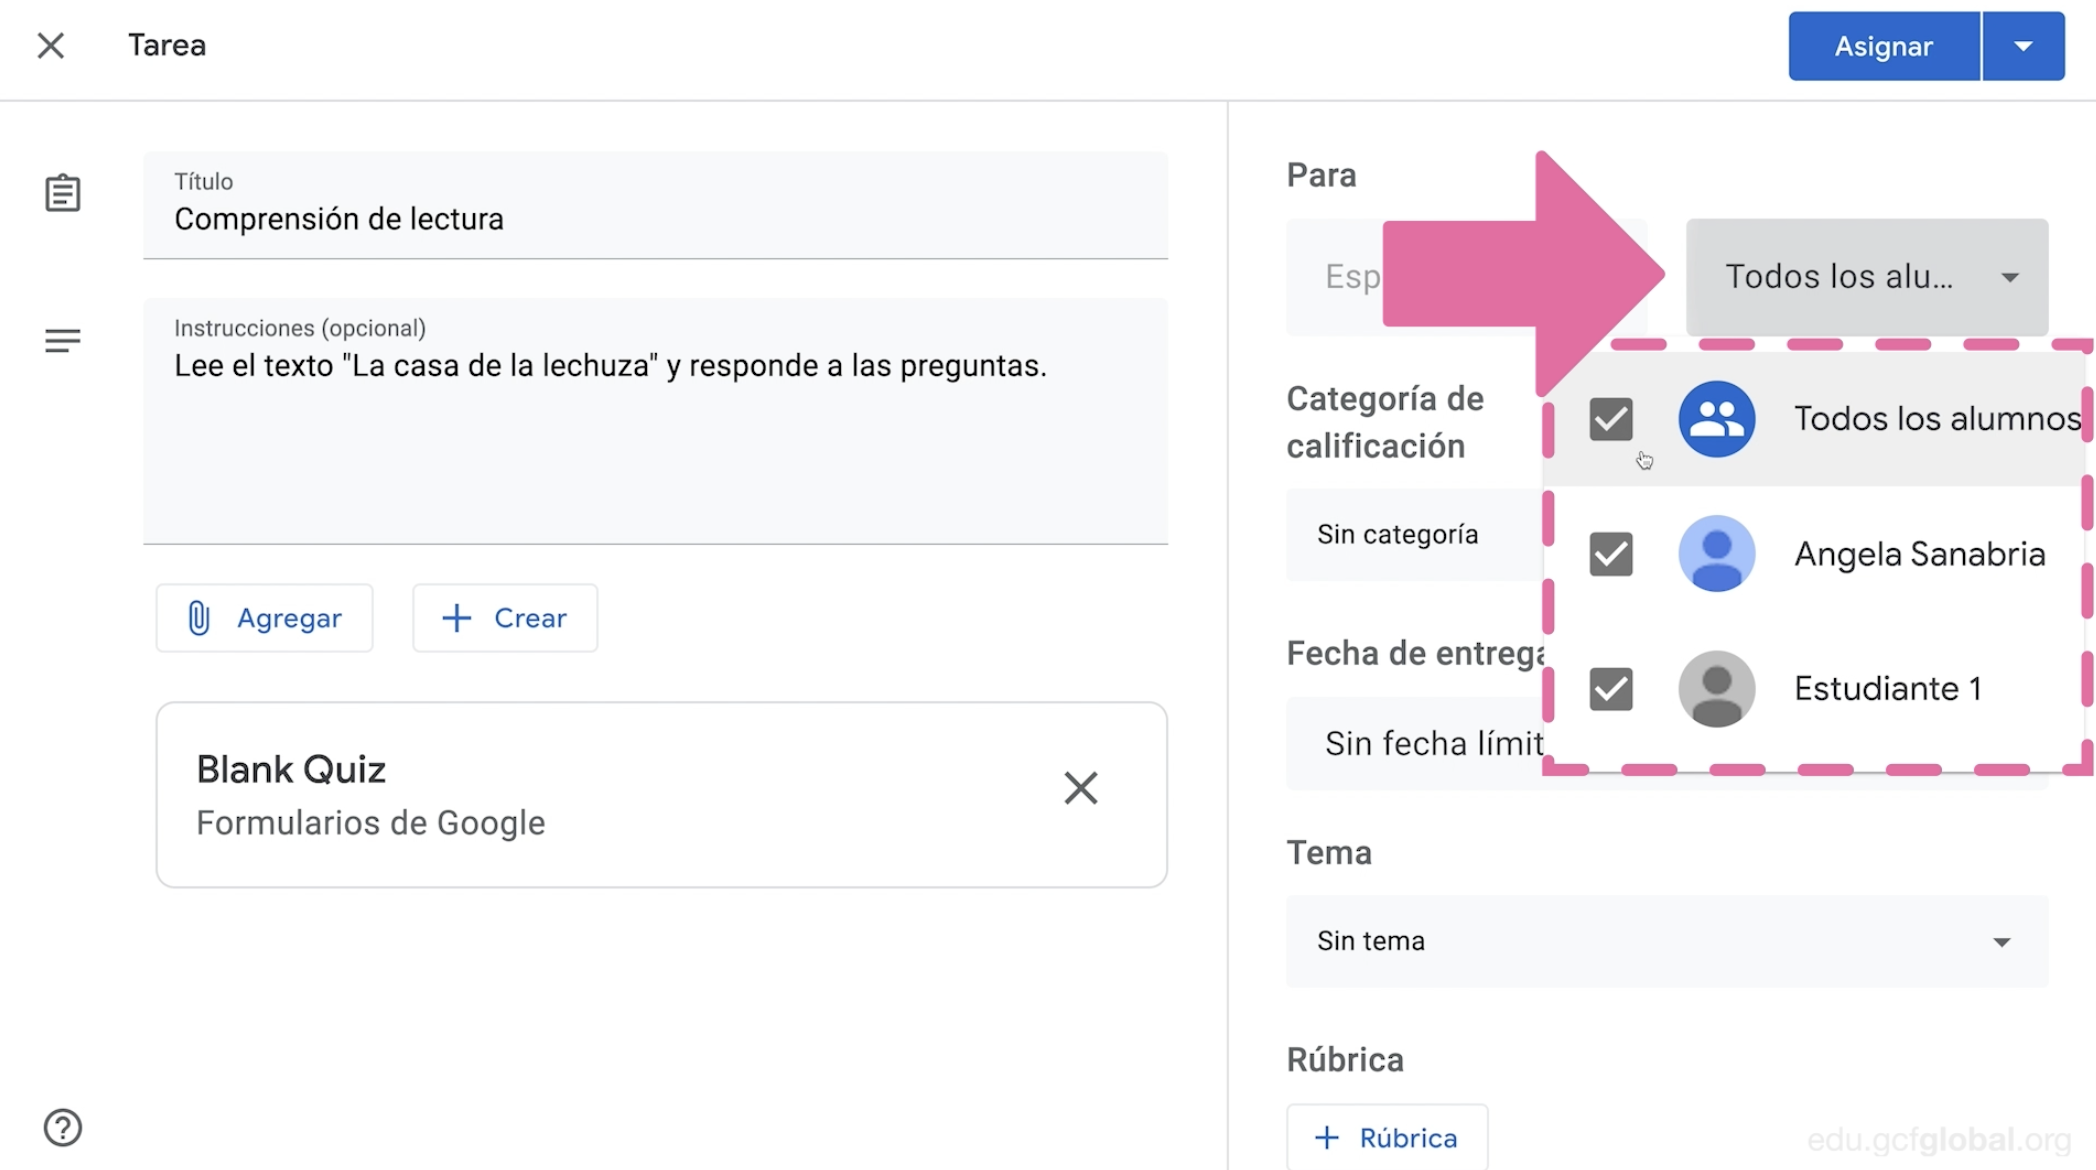Click the Formularios de Google subtitle

pos(371,823)
